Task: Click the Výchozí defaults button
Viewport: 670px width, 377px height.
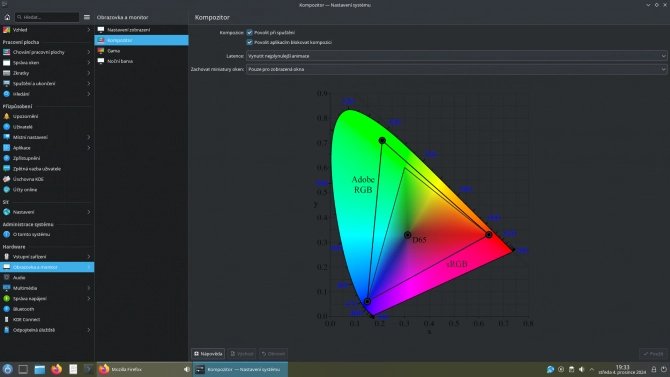Action: point(242,354)
